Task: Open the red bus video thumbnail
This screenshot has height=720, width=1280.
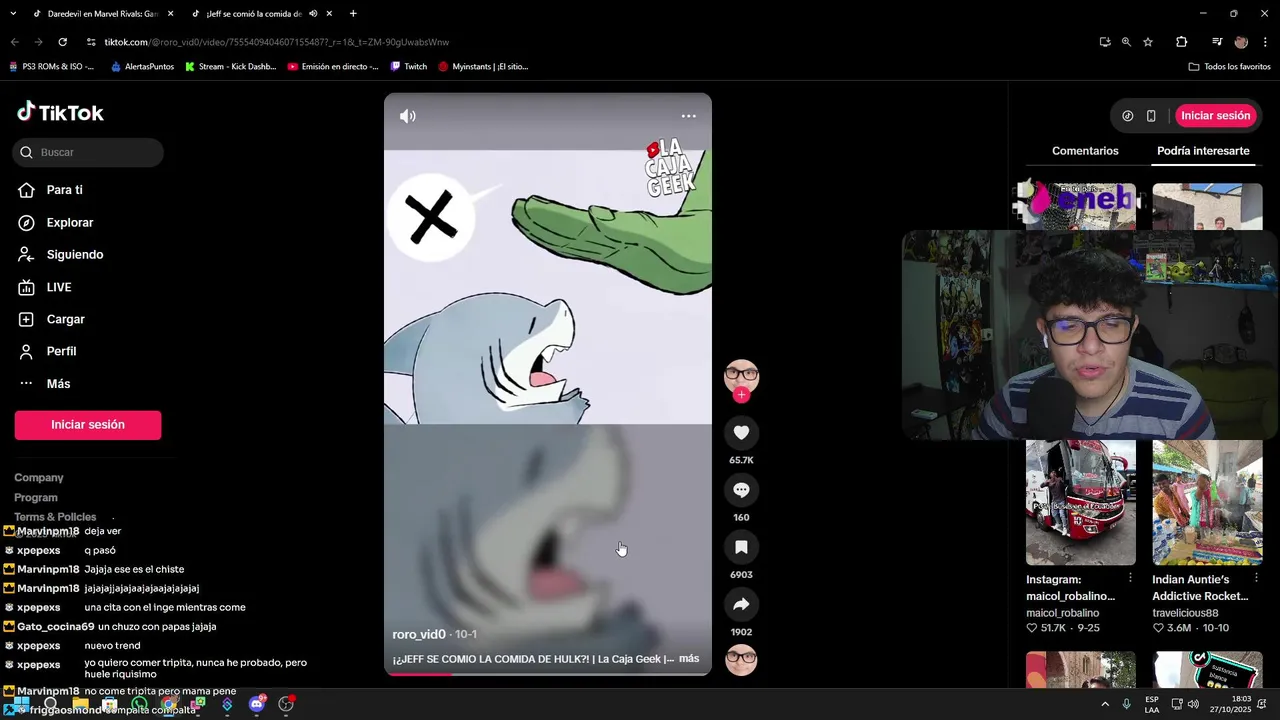Action: [x=1081, y=502]
